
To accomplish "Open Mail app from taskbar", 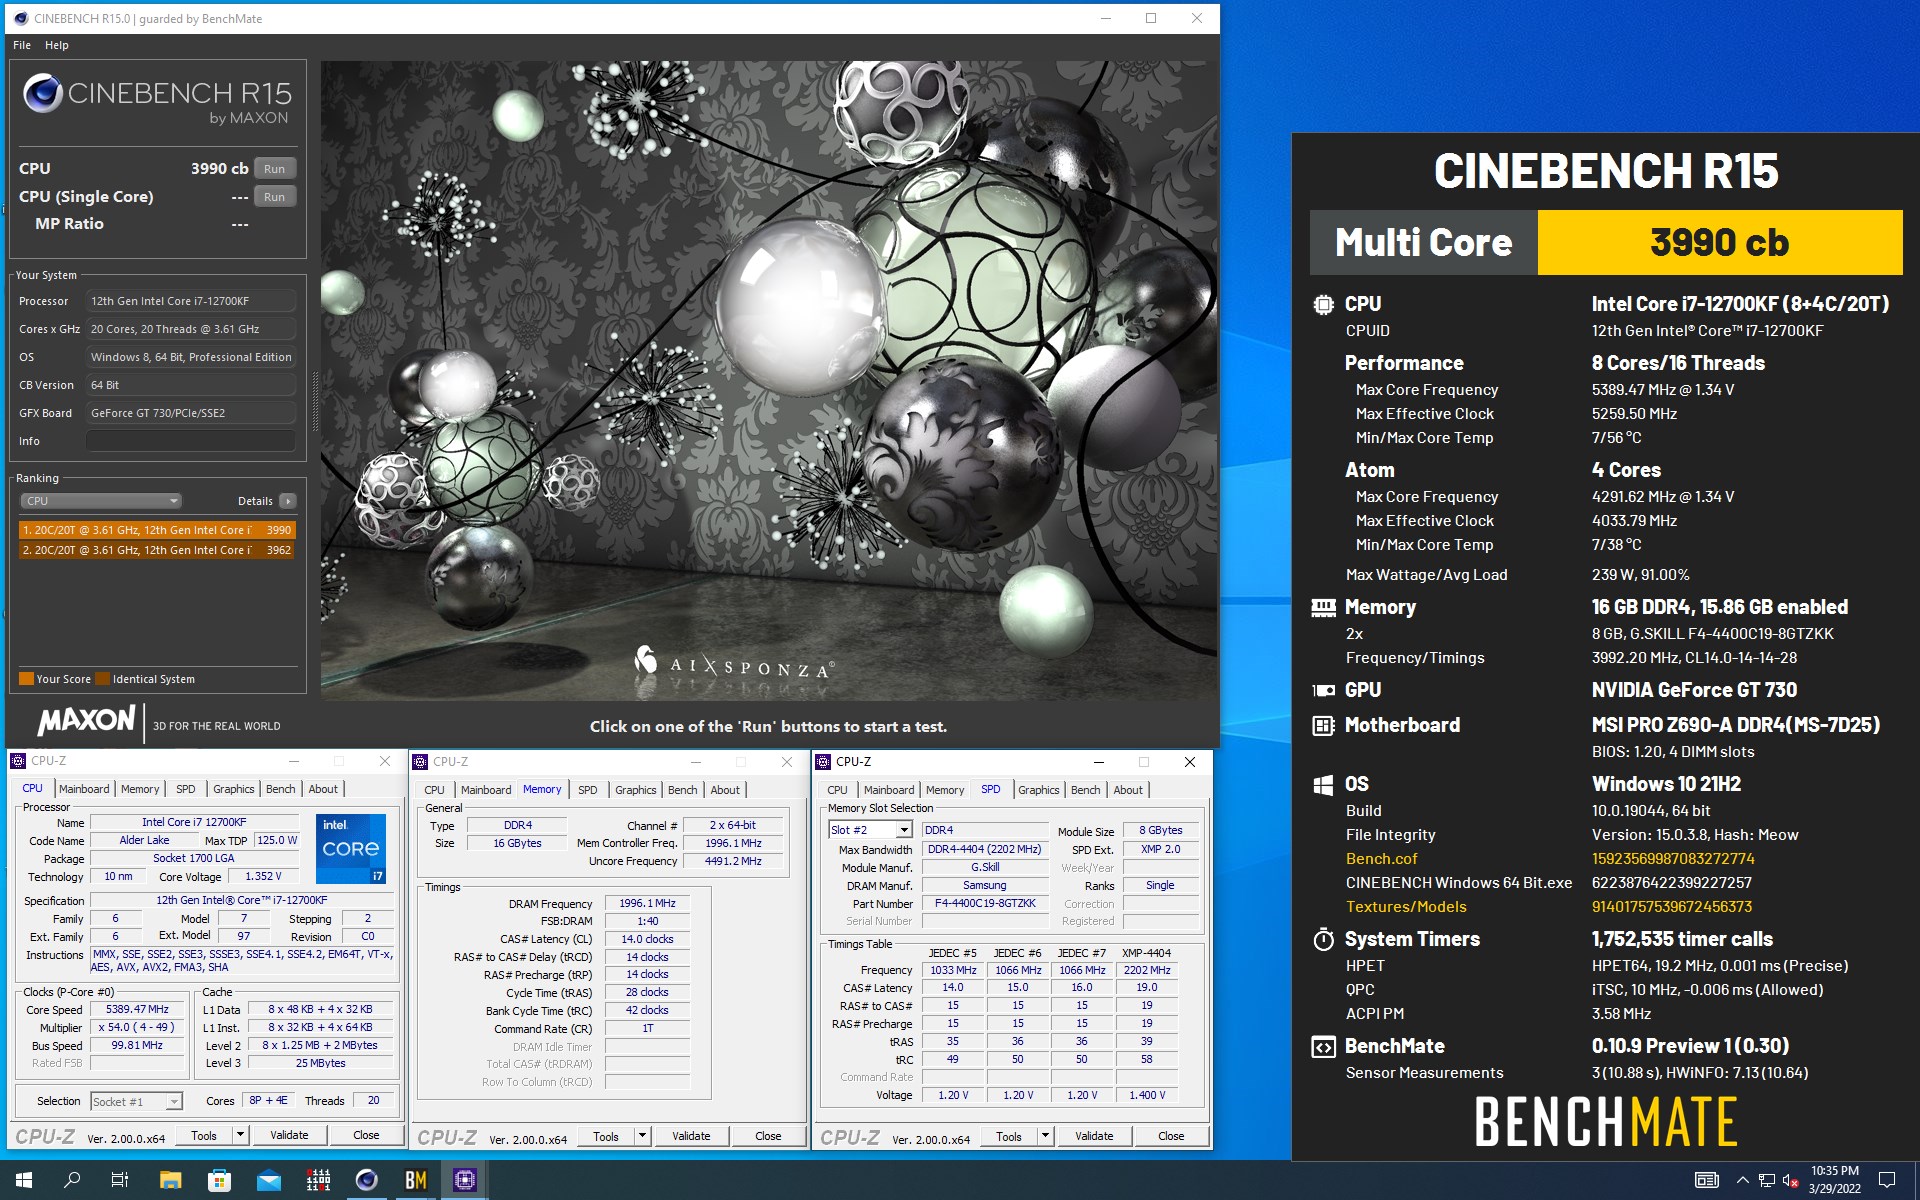I will click(x=268, y=1180).
